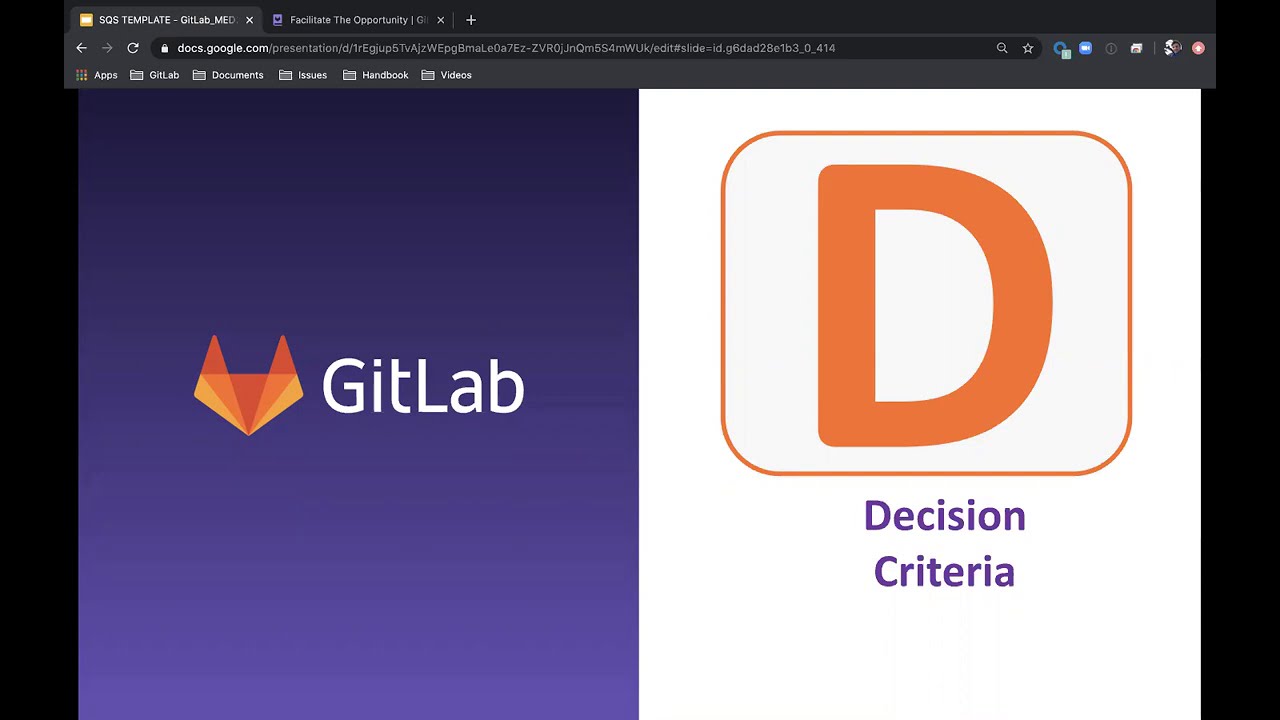The height and width of the screenshot is (720, 1280).
Task: Open the window-stack extension icon
Action: click(1136, 48)
